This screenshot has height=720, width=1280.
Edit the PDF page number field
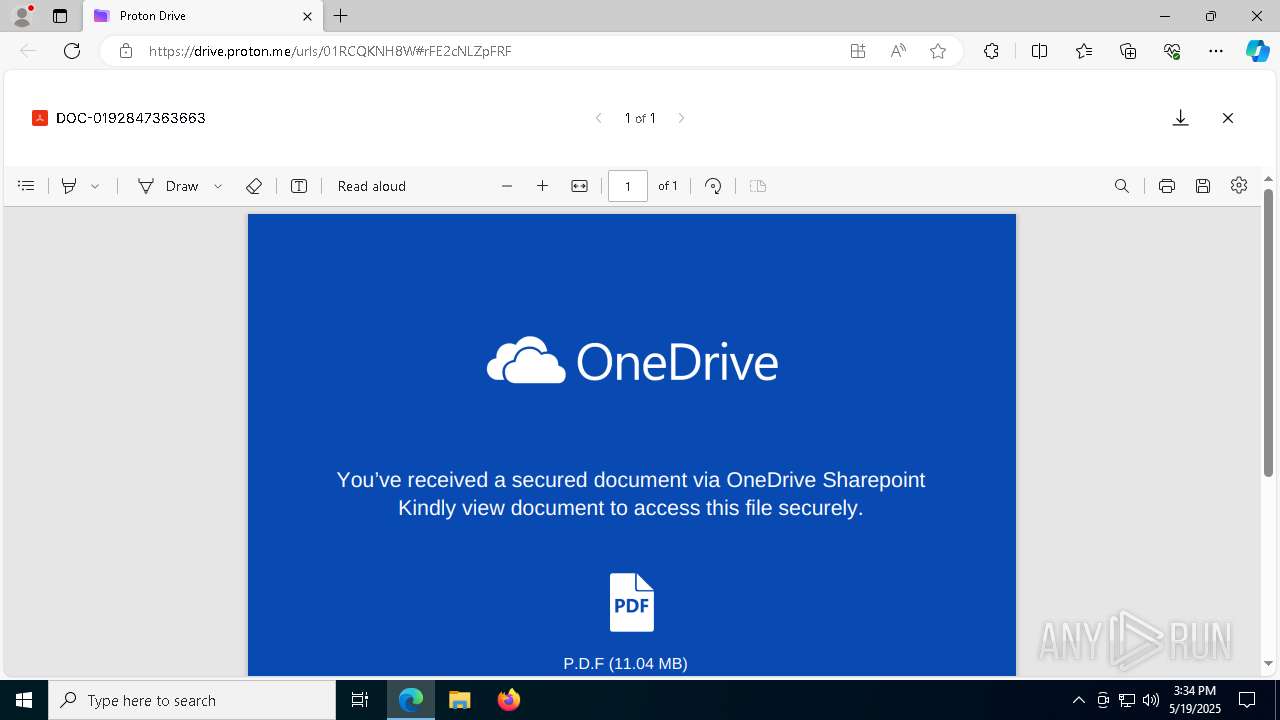tap(628, 186)
